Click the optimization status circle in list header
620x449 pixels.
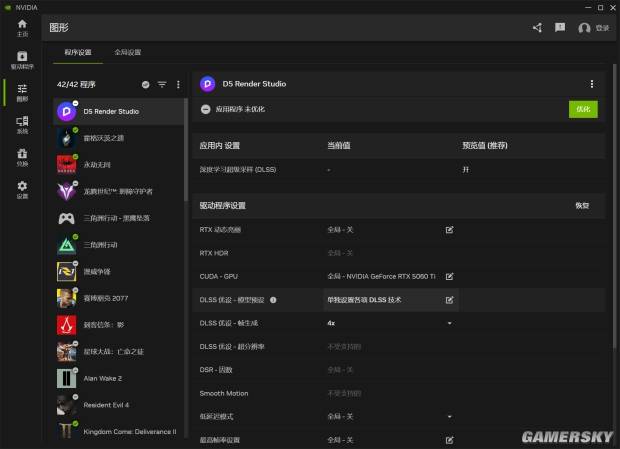tap(146, 85)
